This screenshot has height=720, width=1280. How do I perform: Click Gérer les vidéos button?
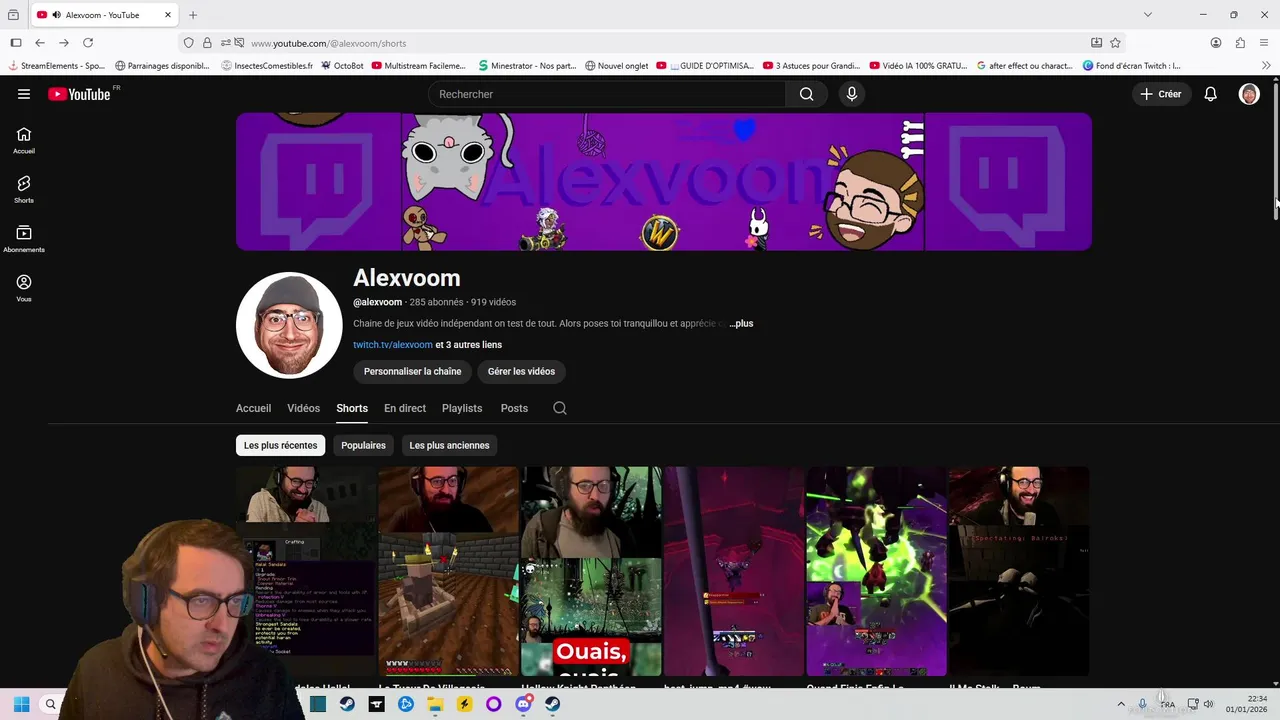[x=521, y=371]
